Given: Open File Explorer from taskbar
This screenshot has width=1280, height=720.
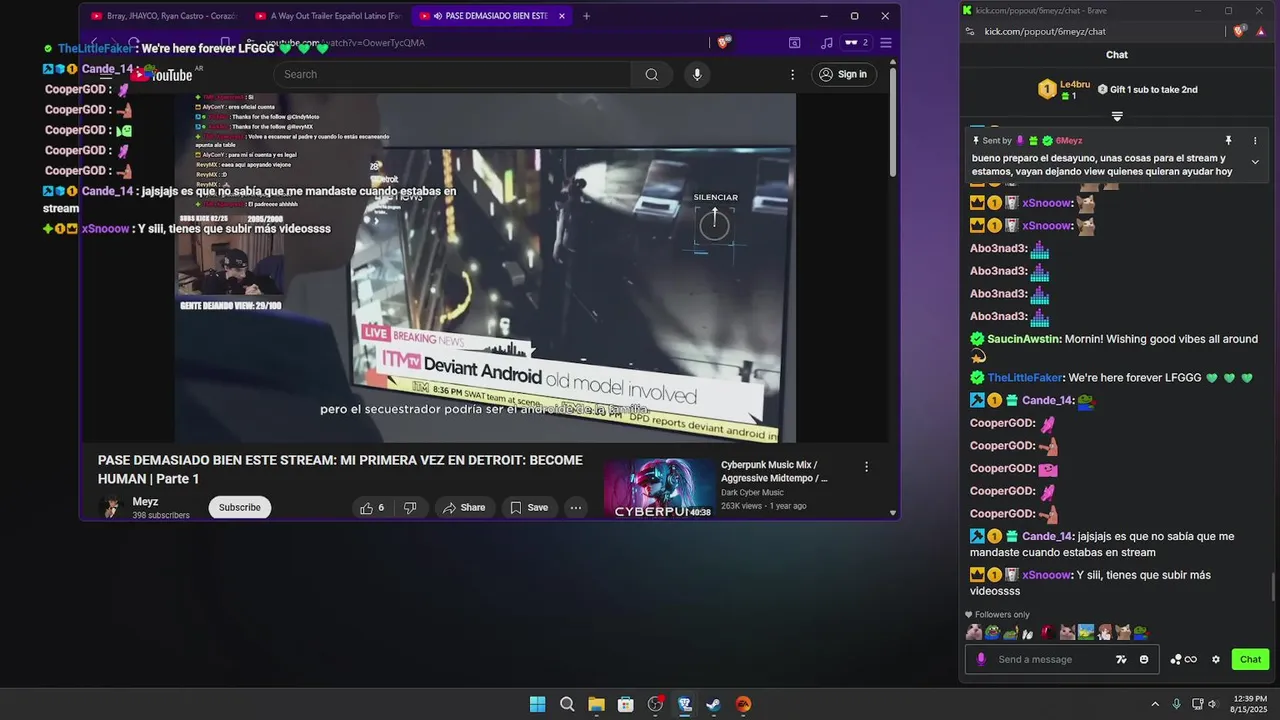Looking at the screenshot, I should [596, 704].
